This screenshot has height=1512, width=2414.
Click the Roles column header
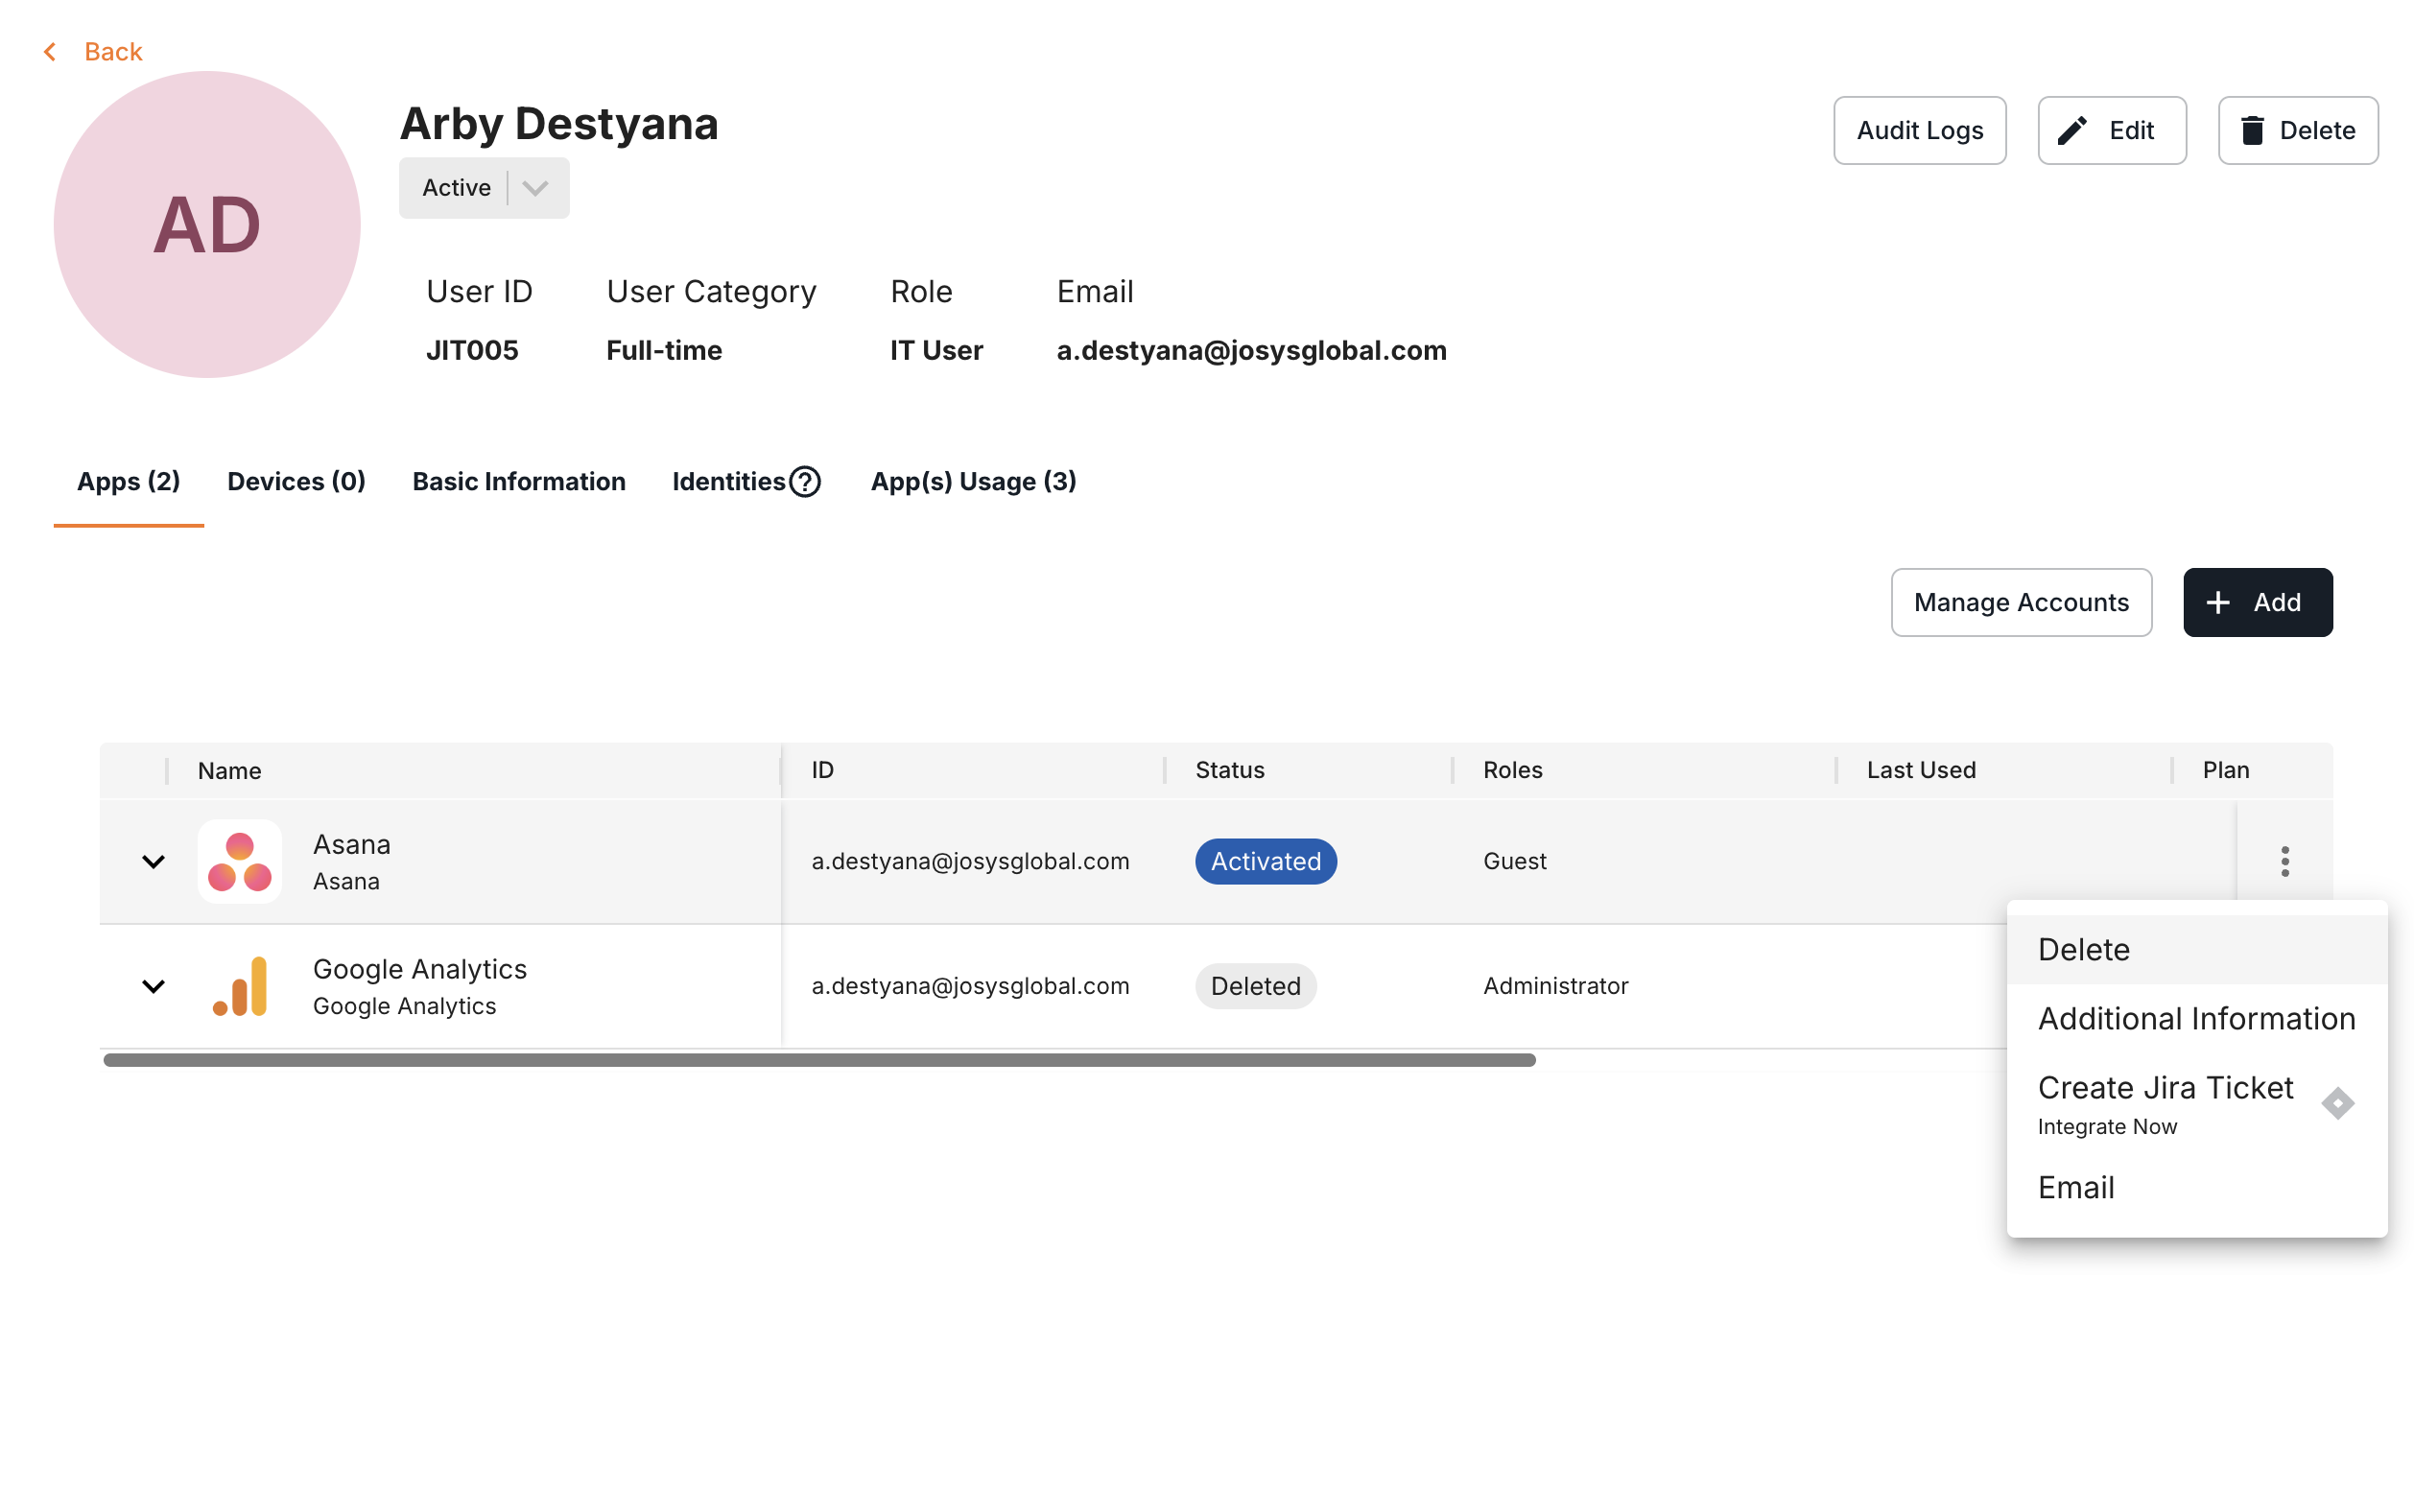click(1512, 770)
